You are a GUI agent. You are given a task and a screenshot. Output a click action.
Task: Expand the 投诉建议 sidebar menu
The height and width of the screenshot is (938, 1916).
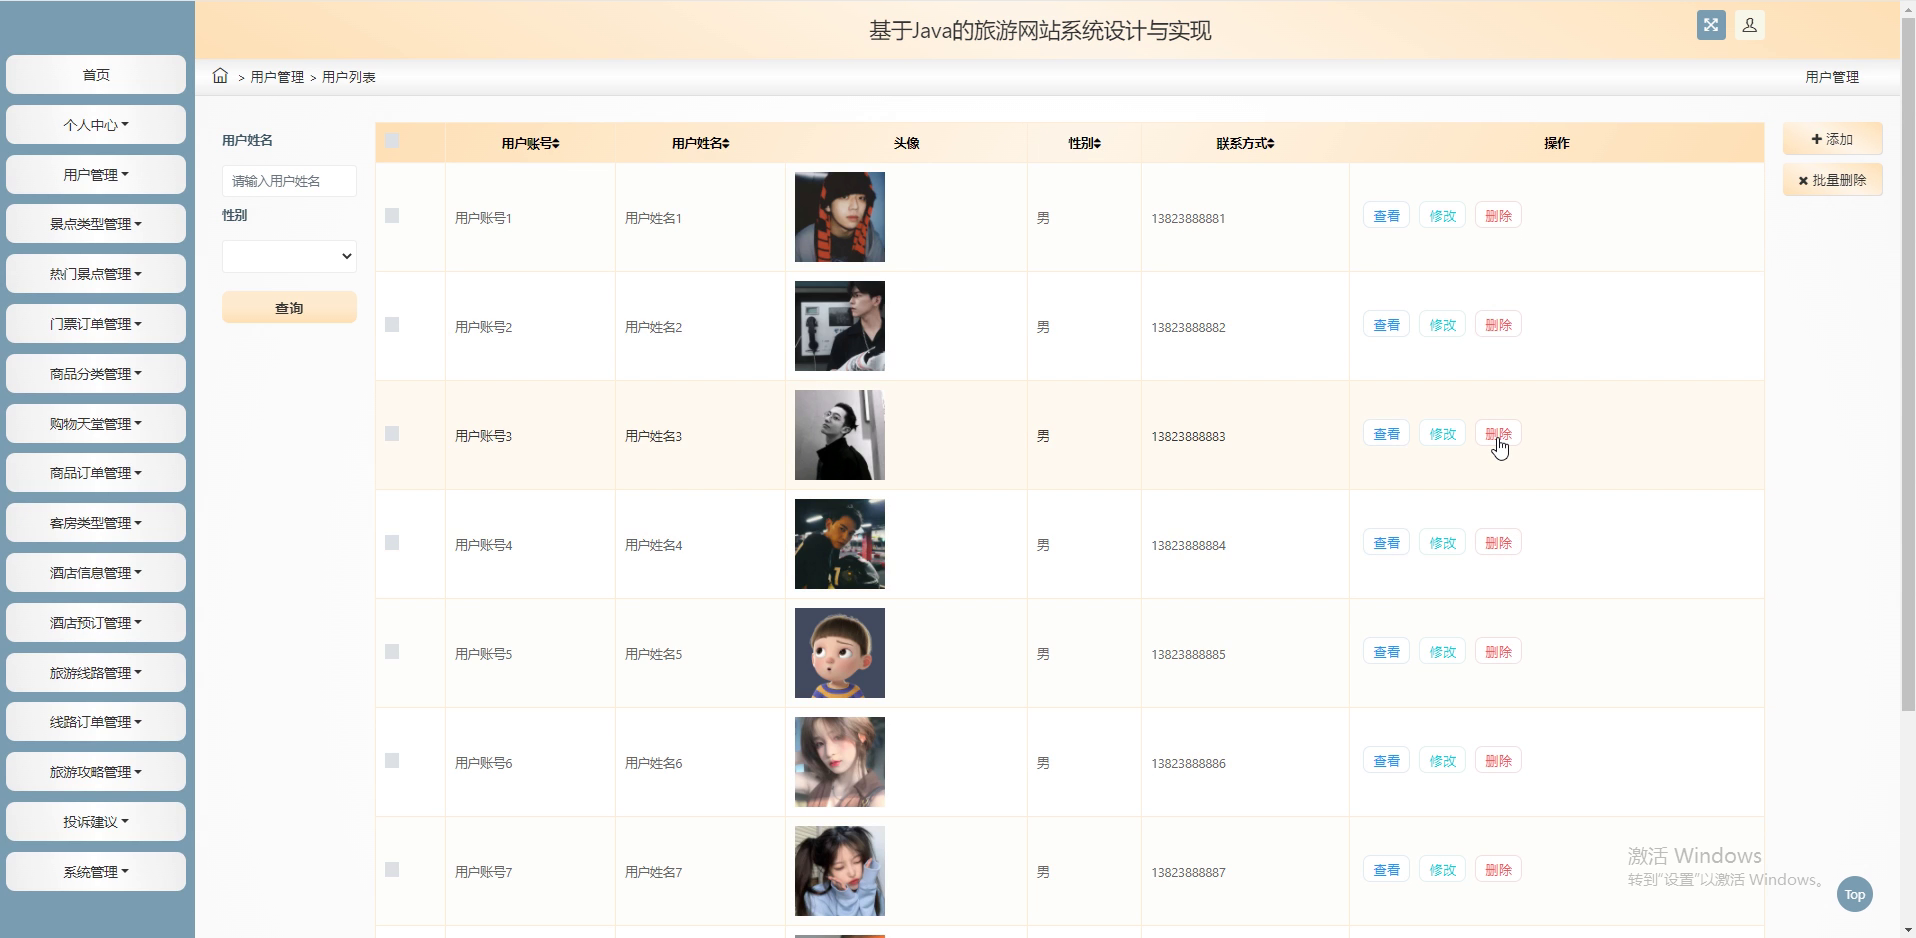point(96,822)
